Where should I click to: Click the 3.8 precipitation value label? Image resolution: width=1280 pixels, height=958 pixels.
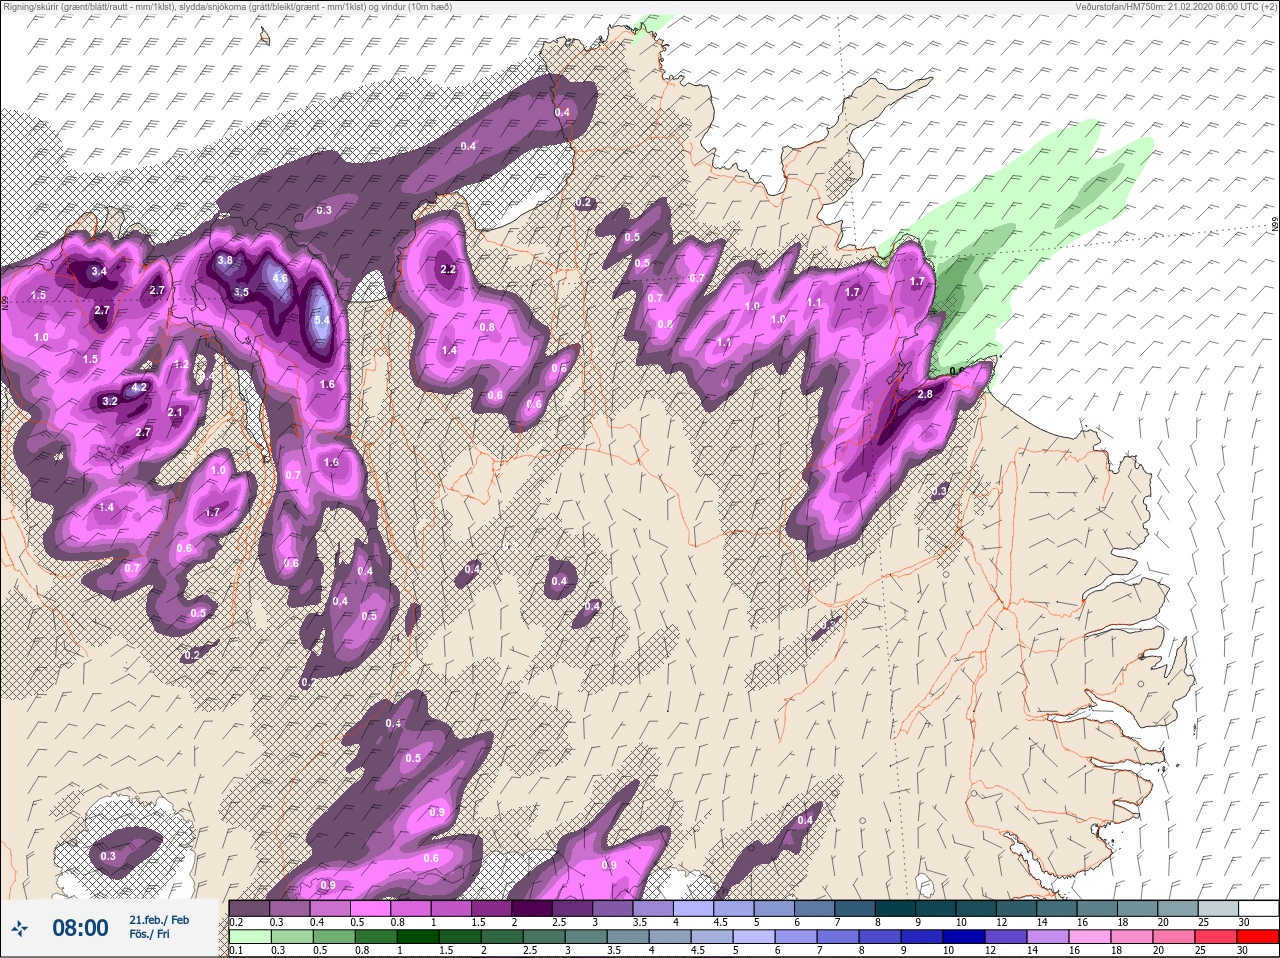click(225, 260)
